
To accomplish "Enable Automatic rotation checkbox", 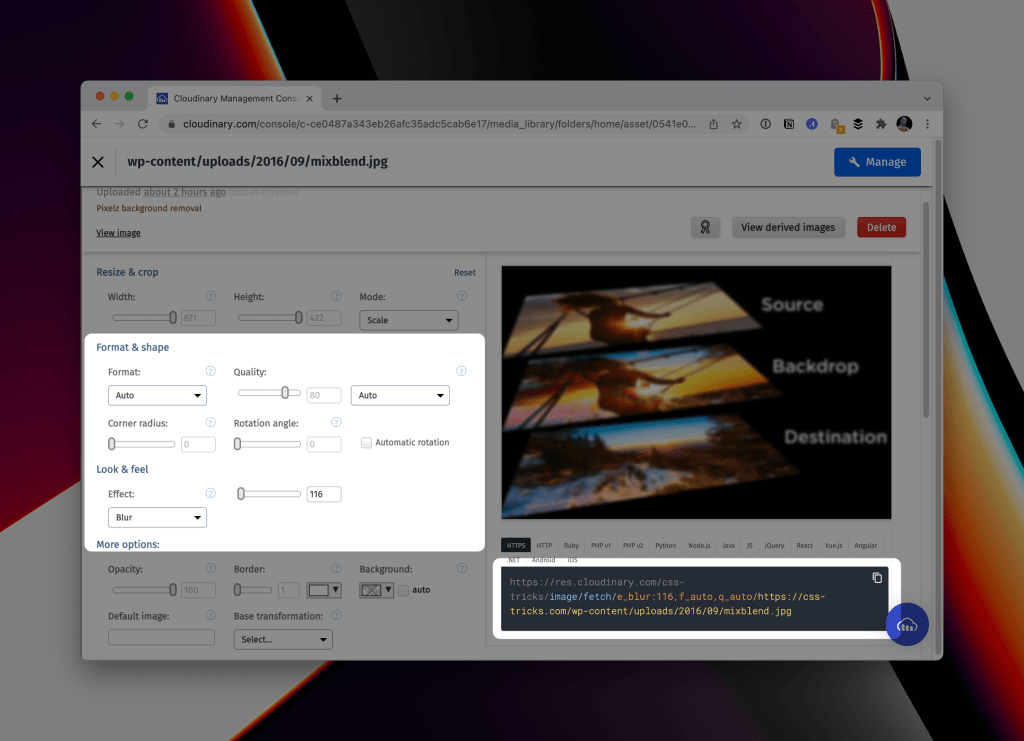I will [x=366, y=443].
